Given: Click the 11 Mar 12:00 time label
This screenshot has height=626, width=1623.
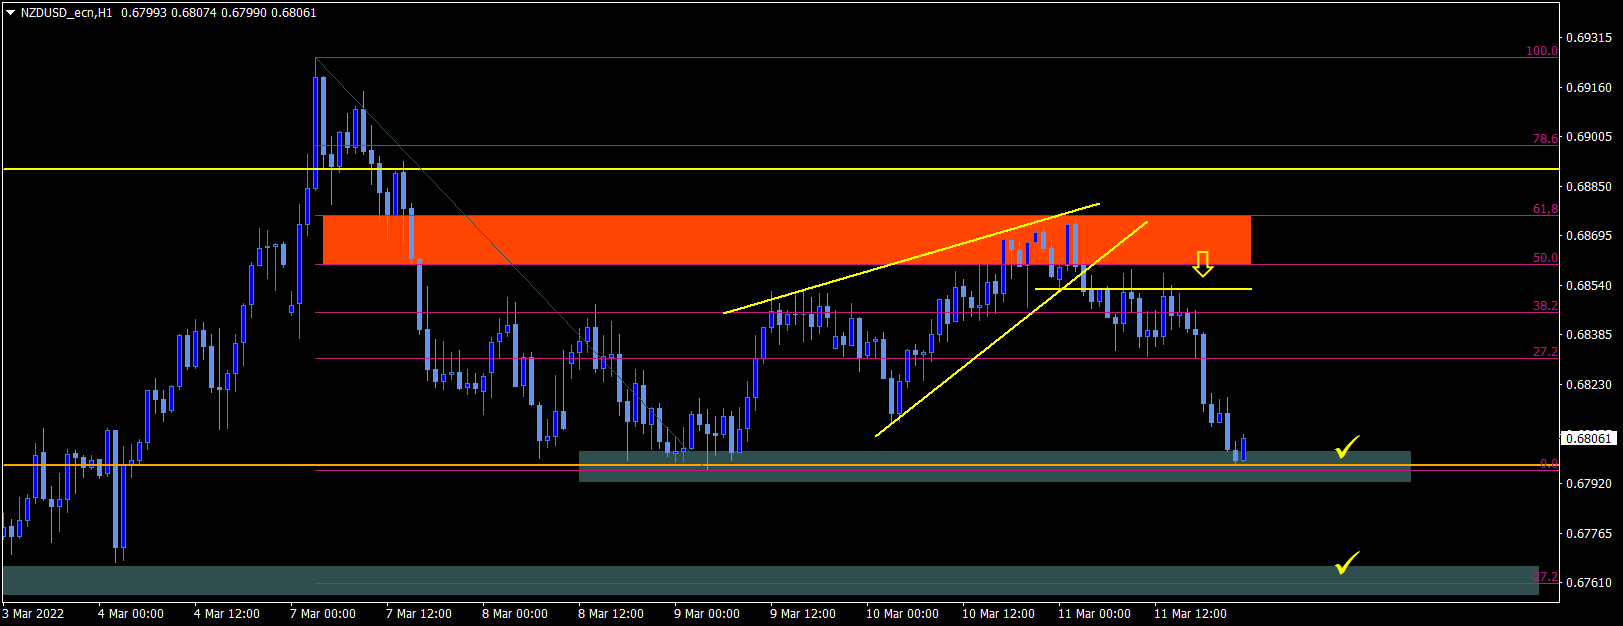Looking at the screenshot, I should click(x=1190, y=614).
